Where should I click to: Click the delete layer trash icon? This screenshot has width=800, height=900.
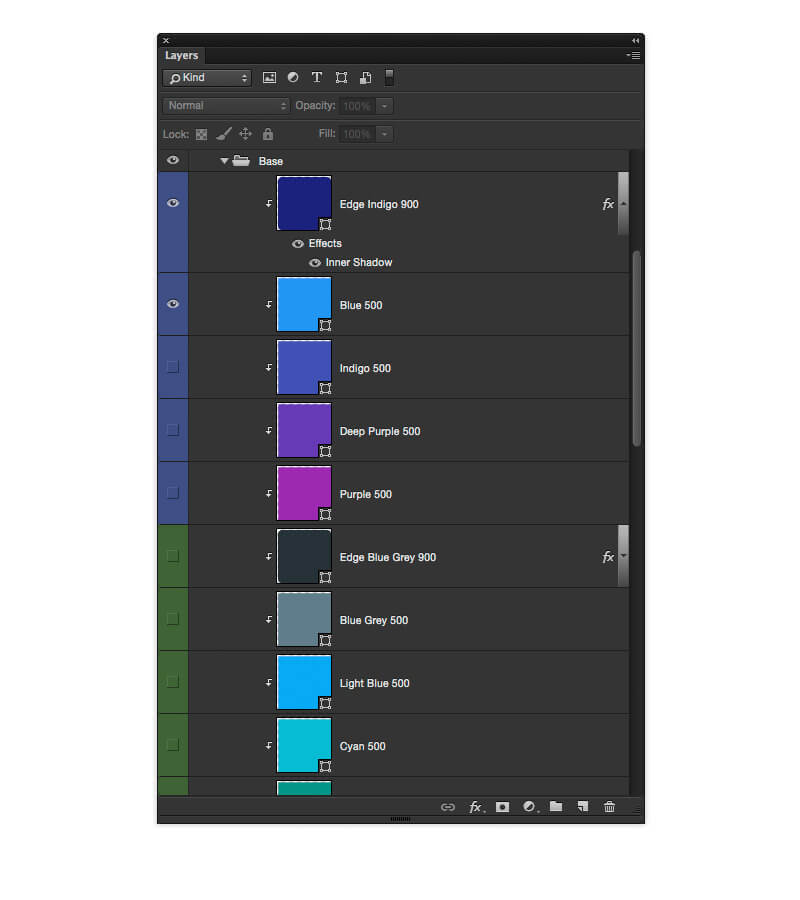(x=609, y=807)
